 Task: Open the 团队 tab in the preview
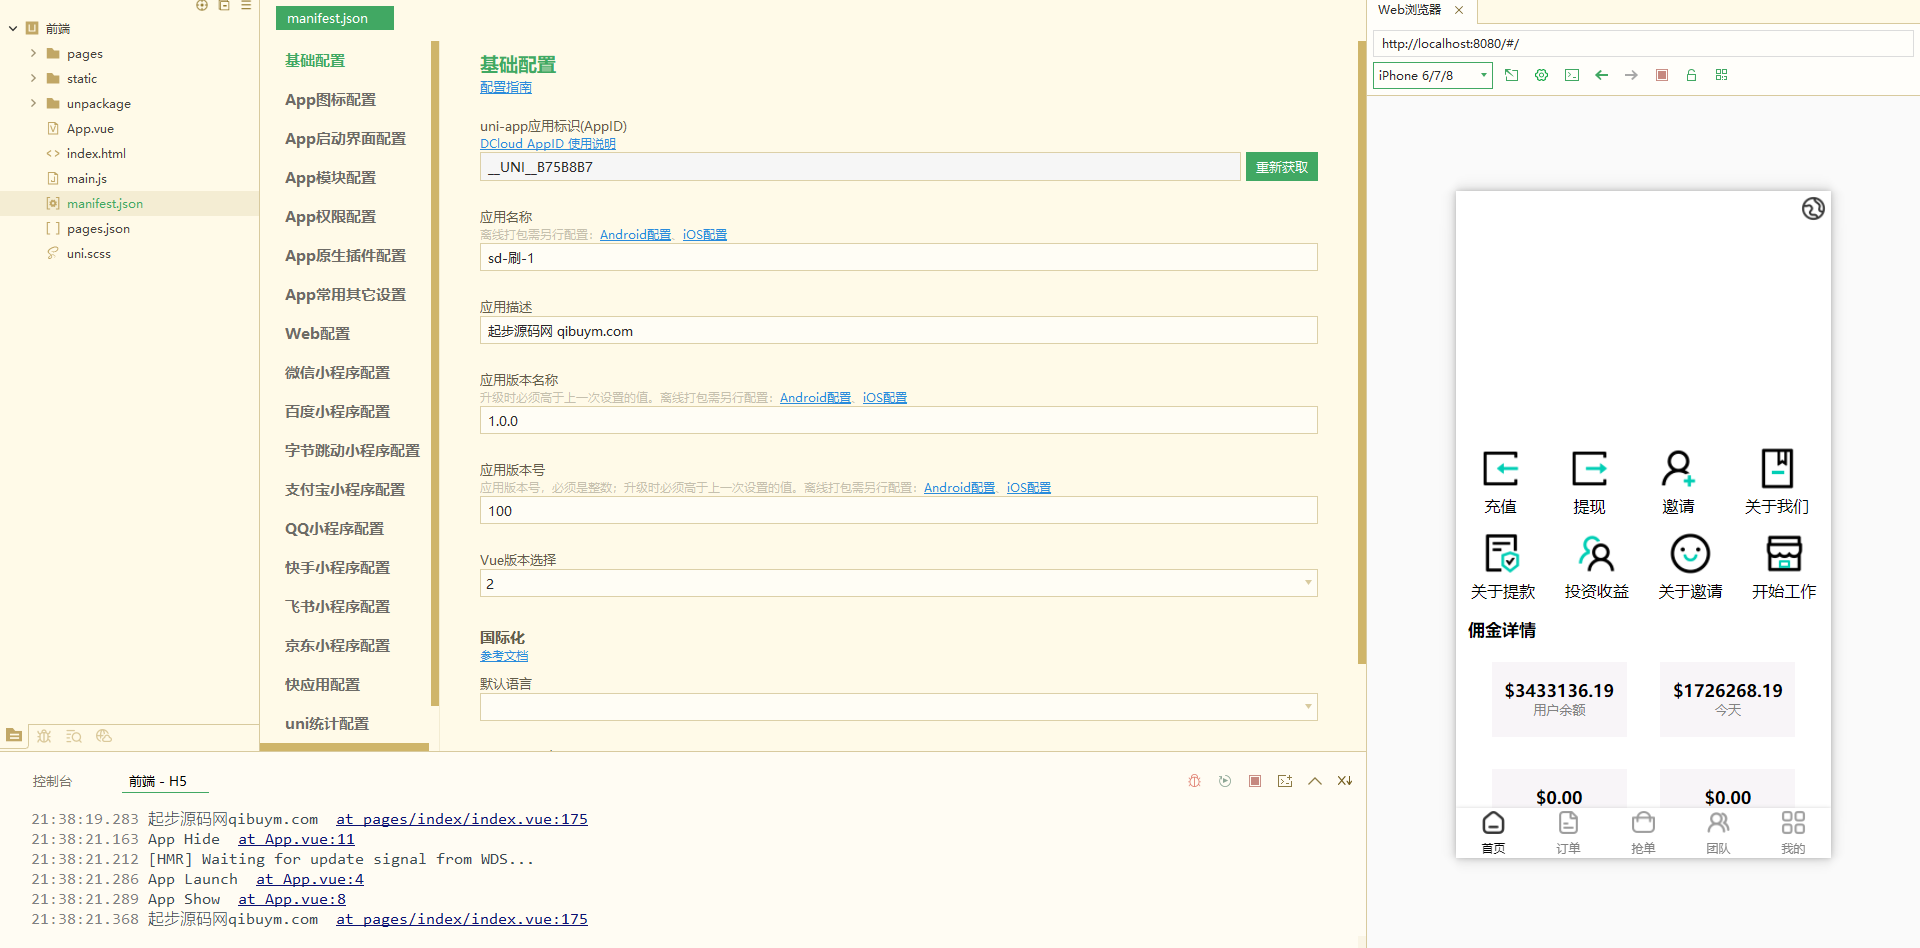[1718, 833]
